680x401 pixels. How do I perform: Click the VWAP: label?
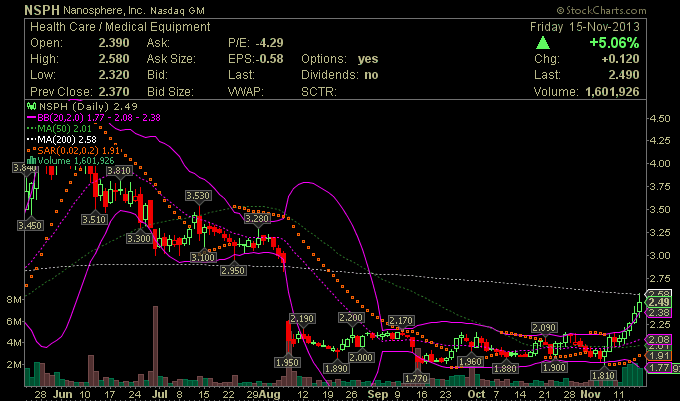245,91
